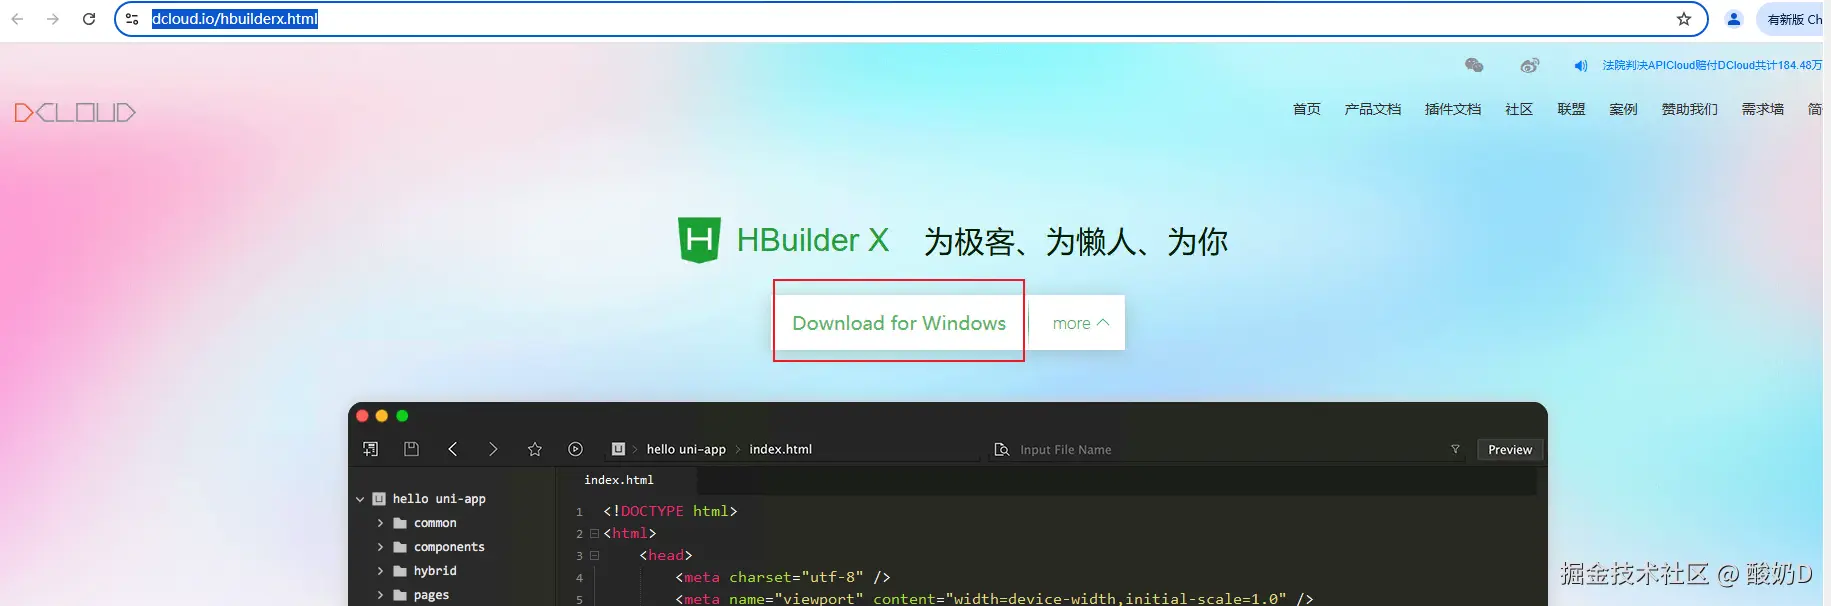Click the dcloud.io address bar URL
Viewport: 1831px width, 606px height.
(x=235, y=19)
